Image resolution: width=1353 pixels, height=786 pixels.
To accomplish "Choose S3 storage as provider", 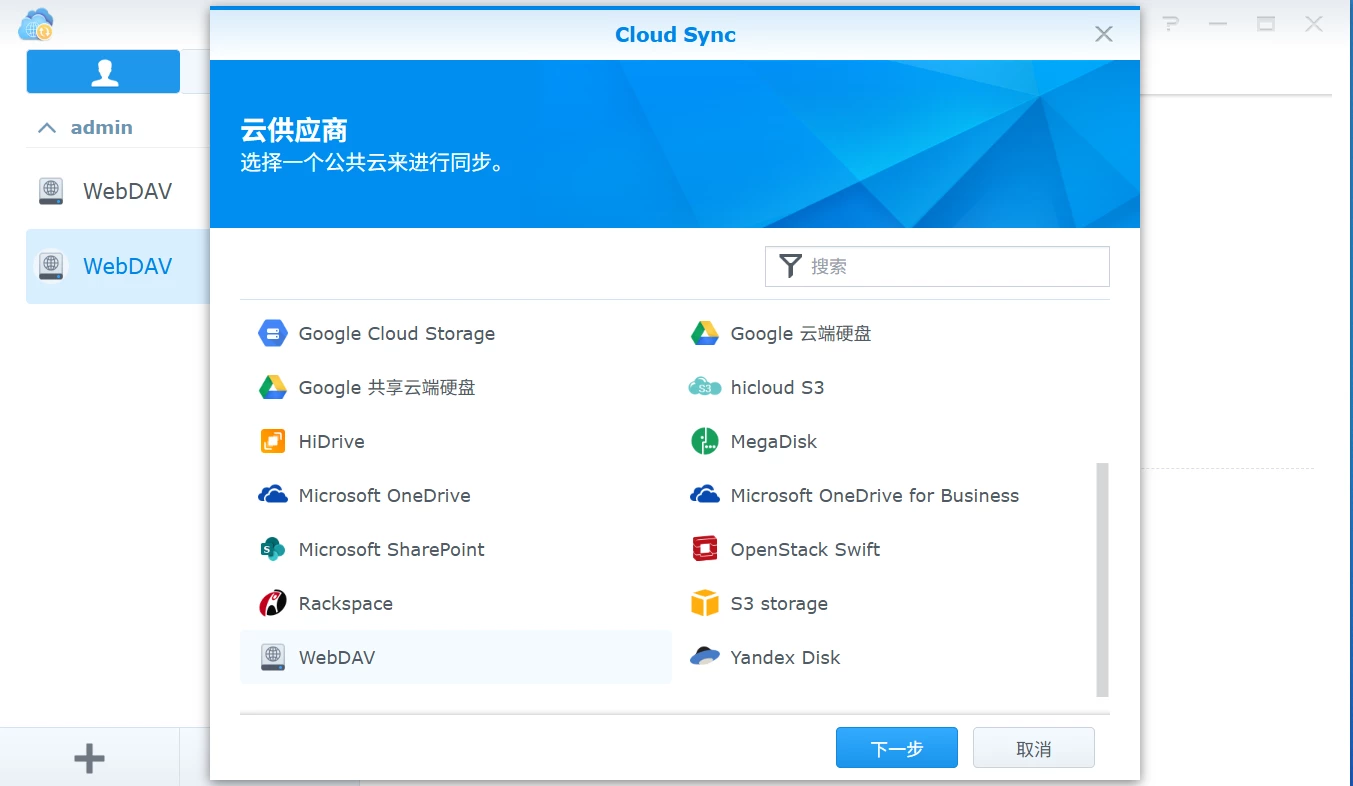I will click(x=777, y=603).
